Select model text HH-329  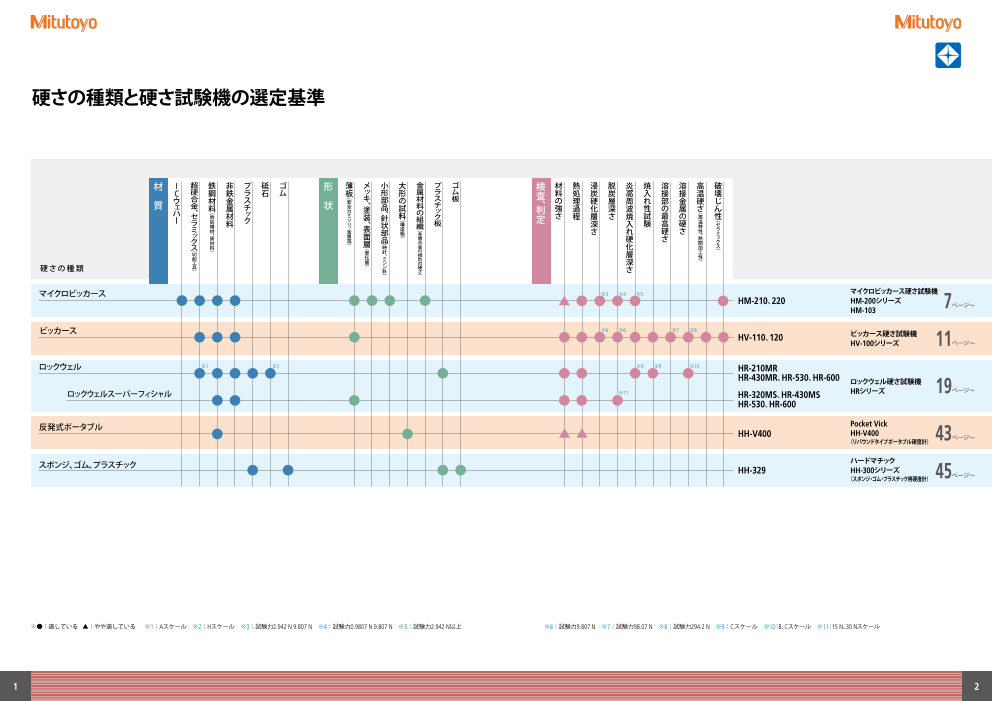(x=752, y=471)
